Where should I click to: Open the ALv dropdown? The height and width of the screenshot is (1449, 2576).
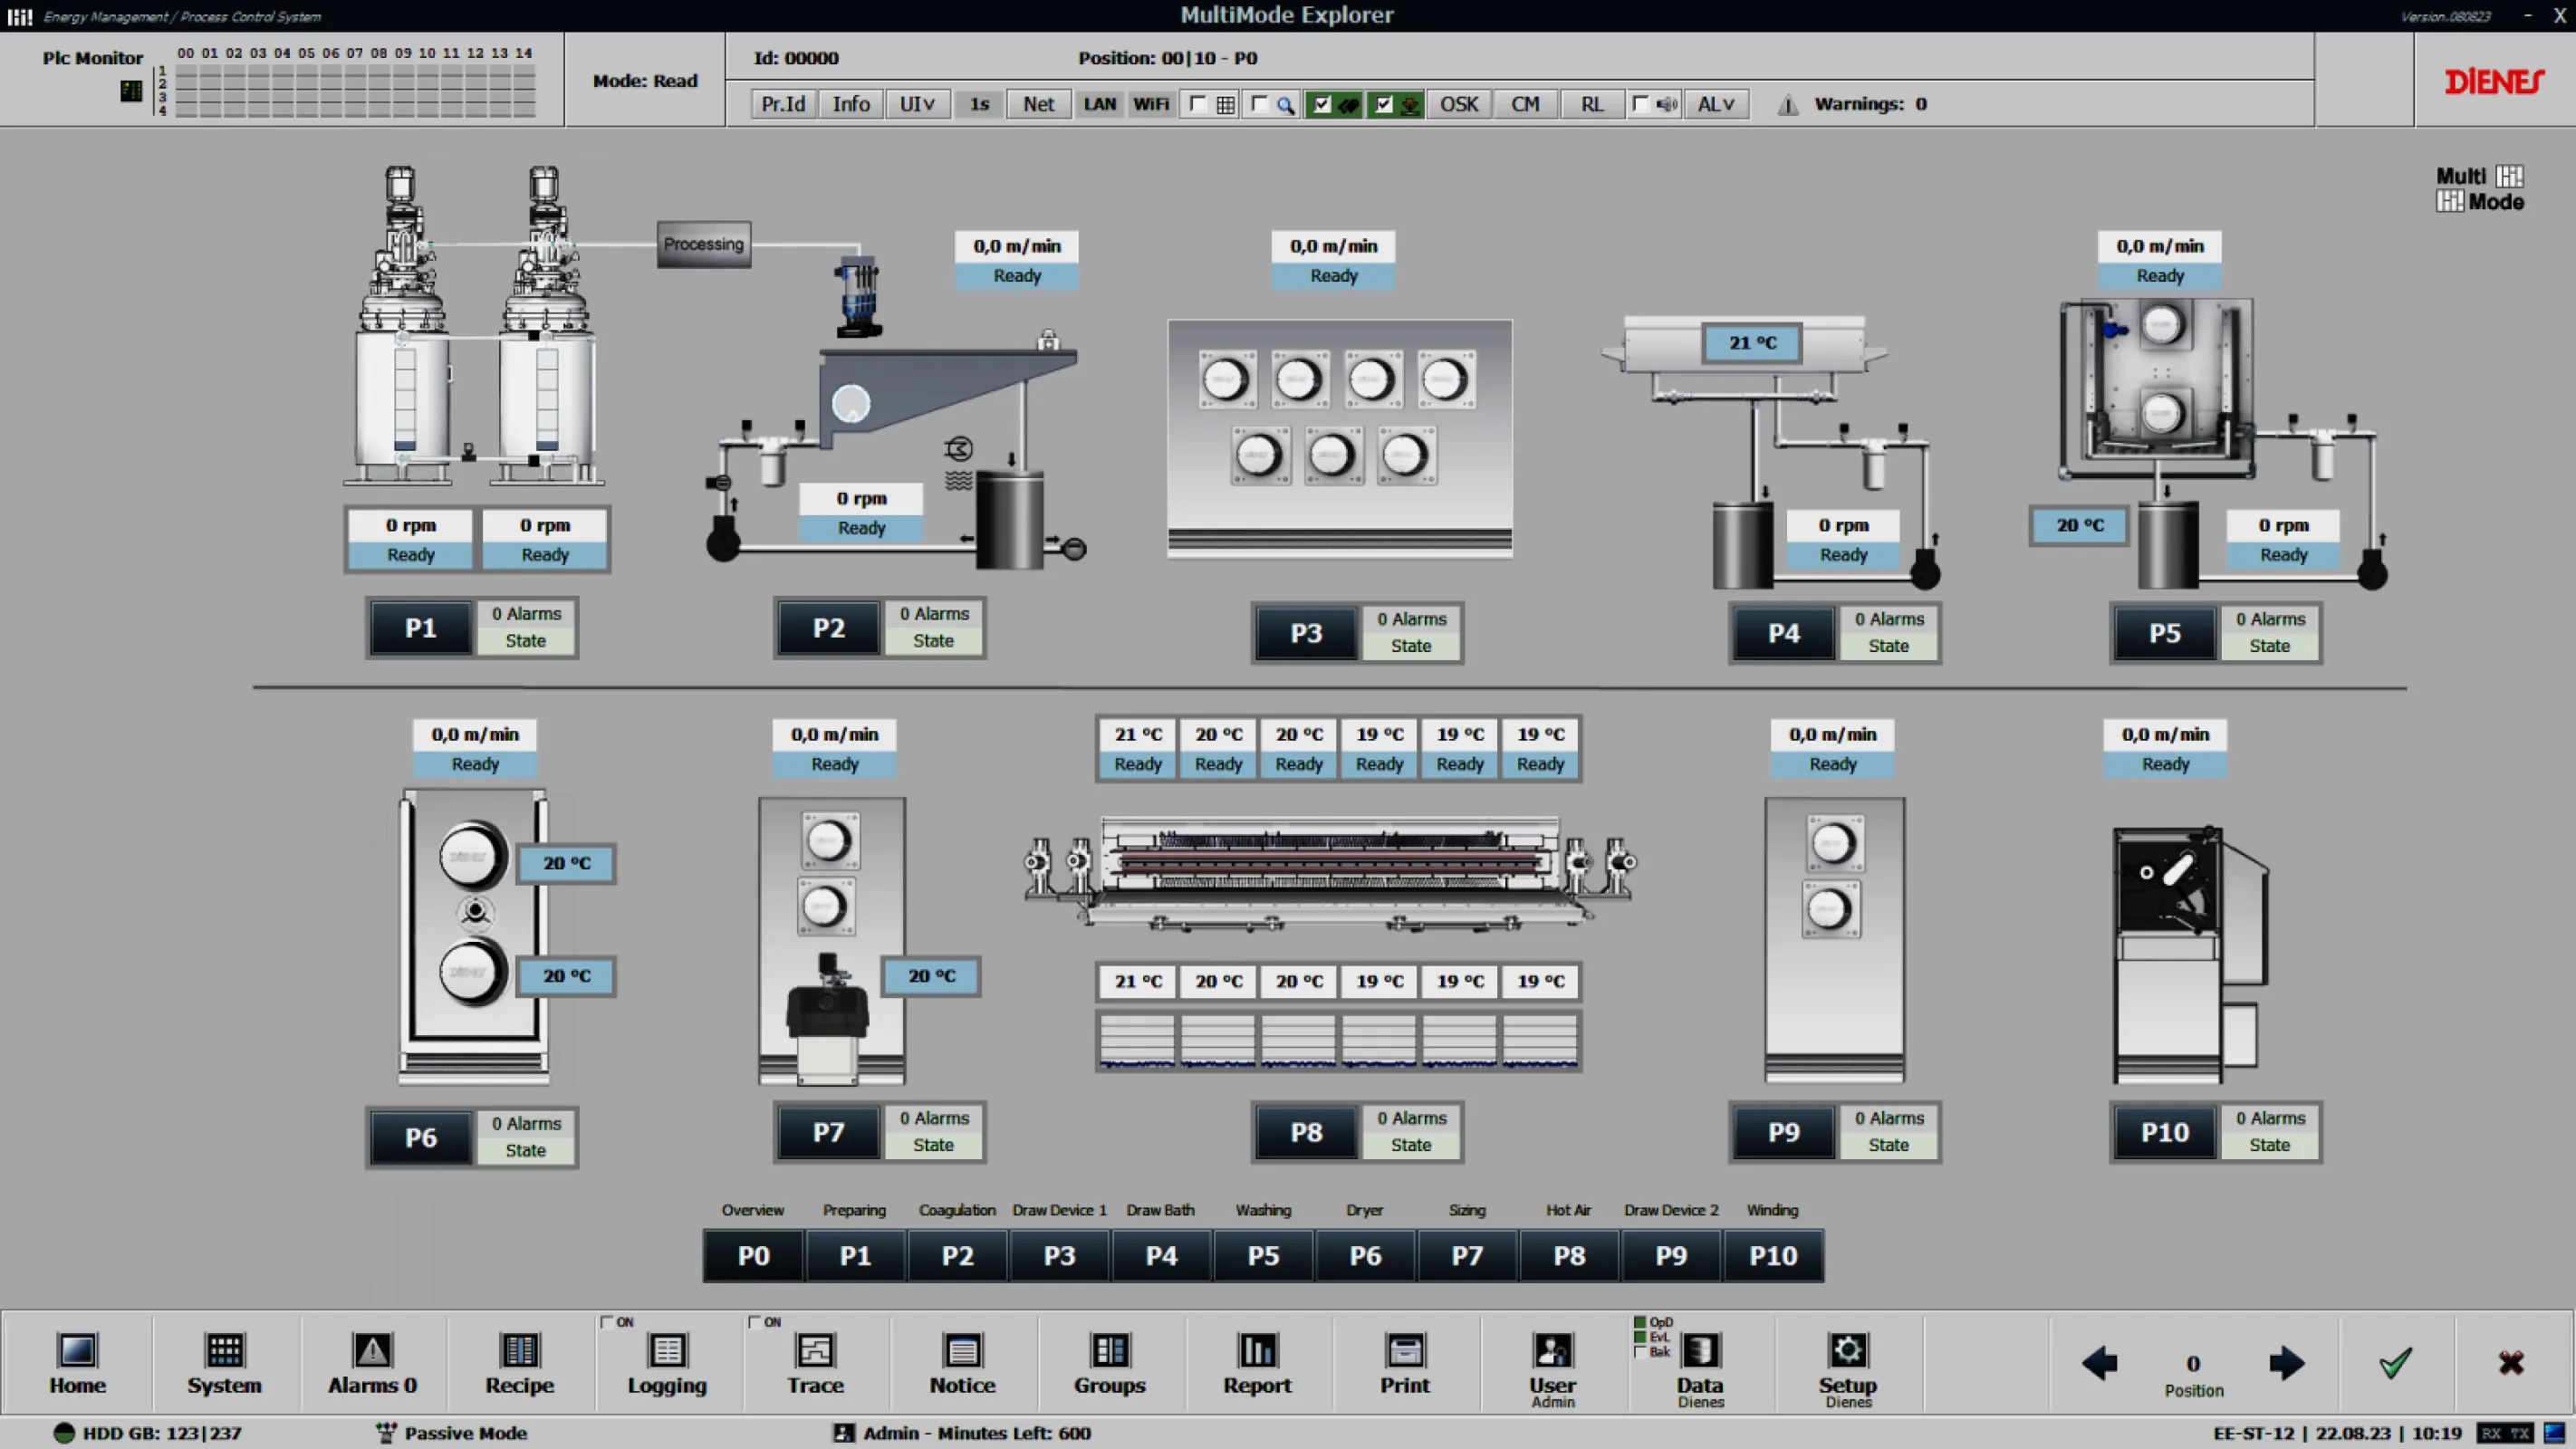coord(1716,103)
